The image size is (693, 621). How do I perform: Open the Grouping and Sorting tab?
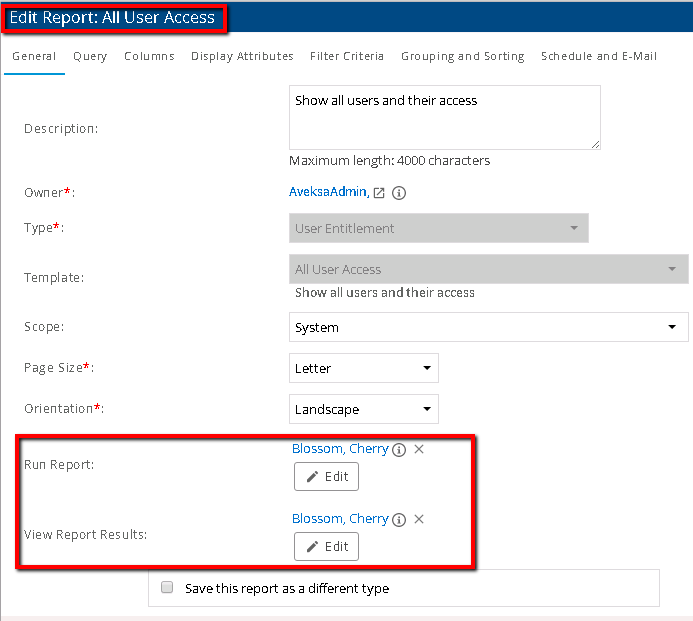[x=462, y=57]
